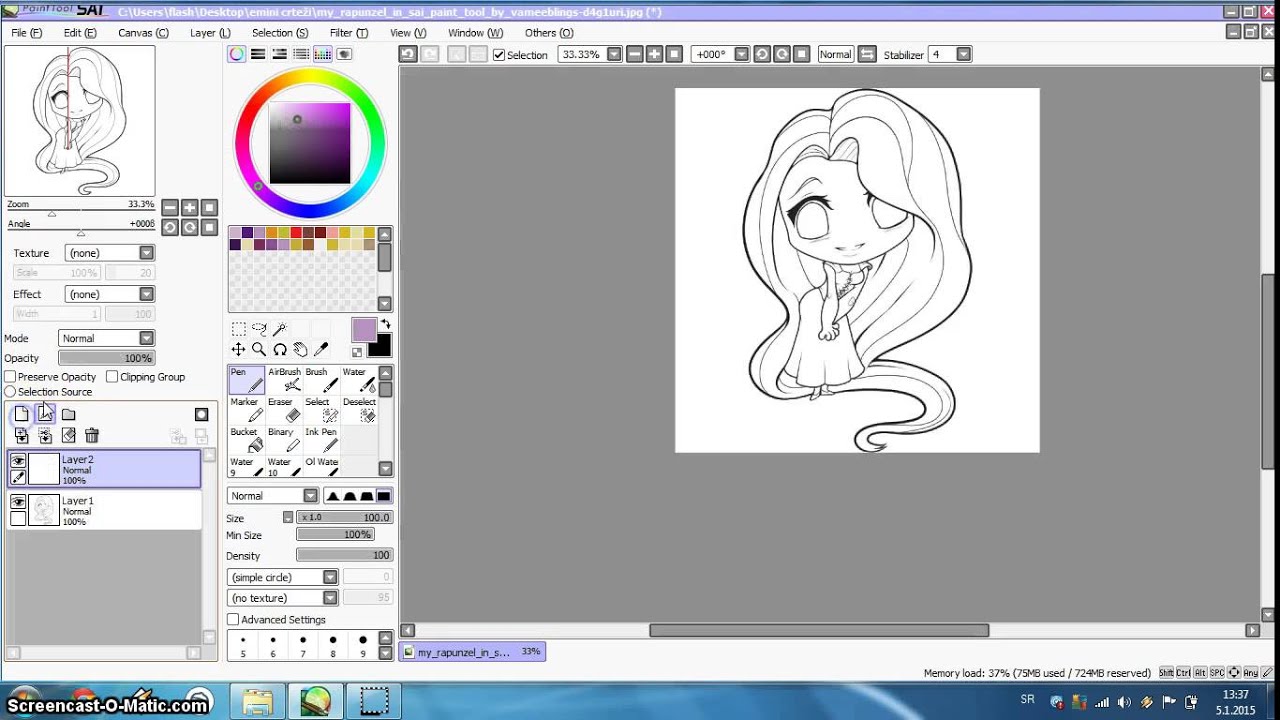Show the color wheel panel
This screenshot has width=1280, height=720.
[236, 54]
